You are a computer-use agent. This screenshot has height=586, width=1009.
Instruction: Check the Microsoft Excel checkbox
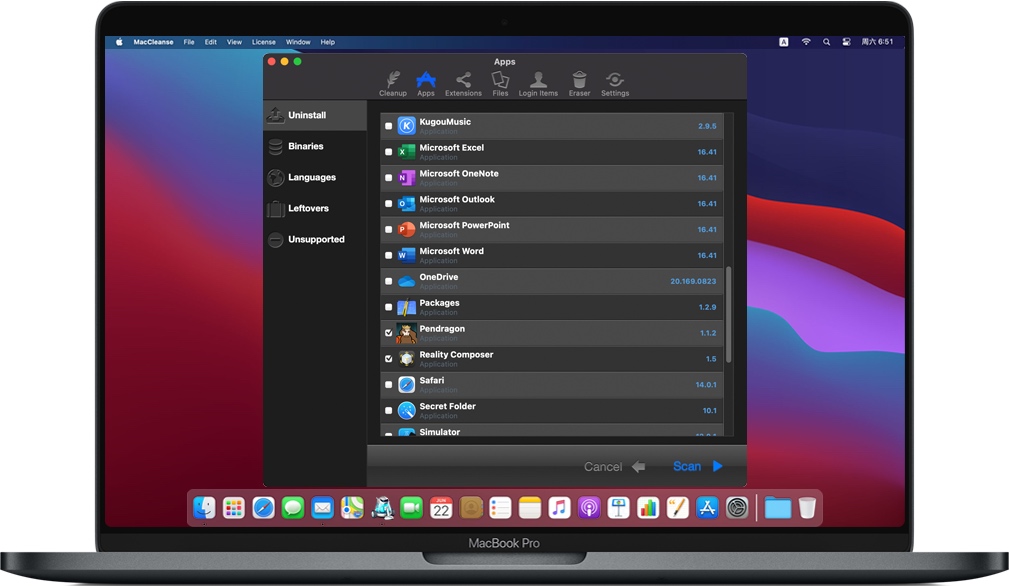389,152
